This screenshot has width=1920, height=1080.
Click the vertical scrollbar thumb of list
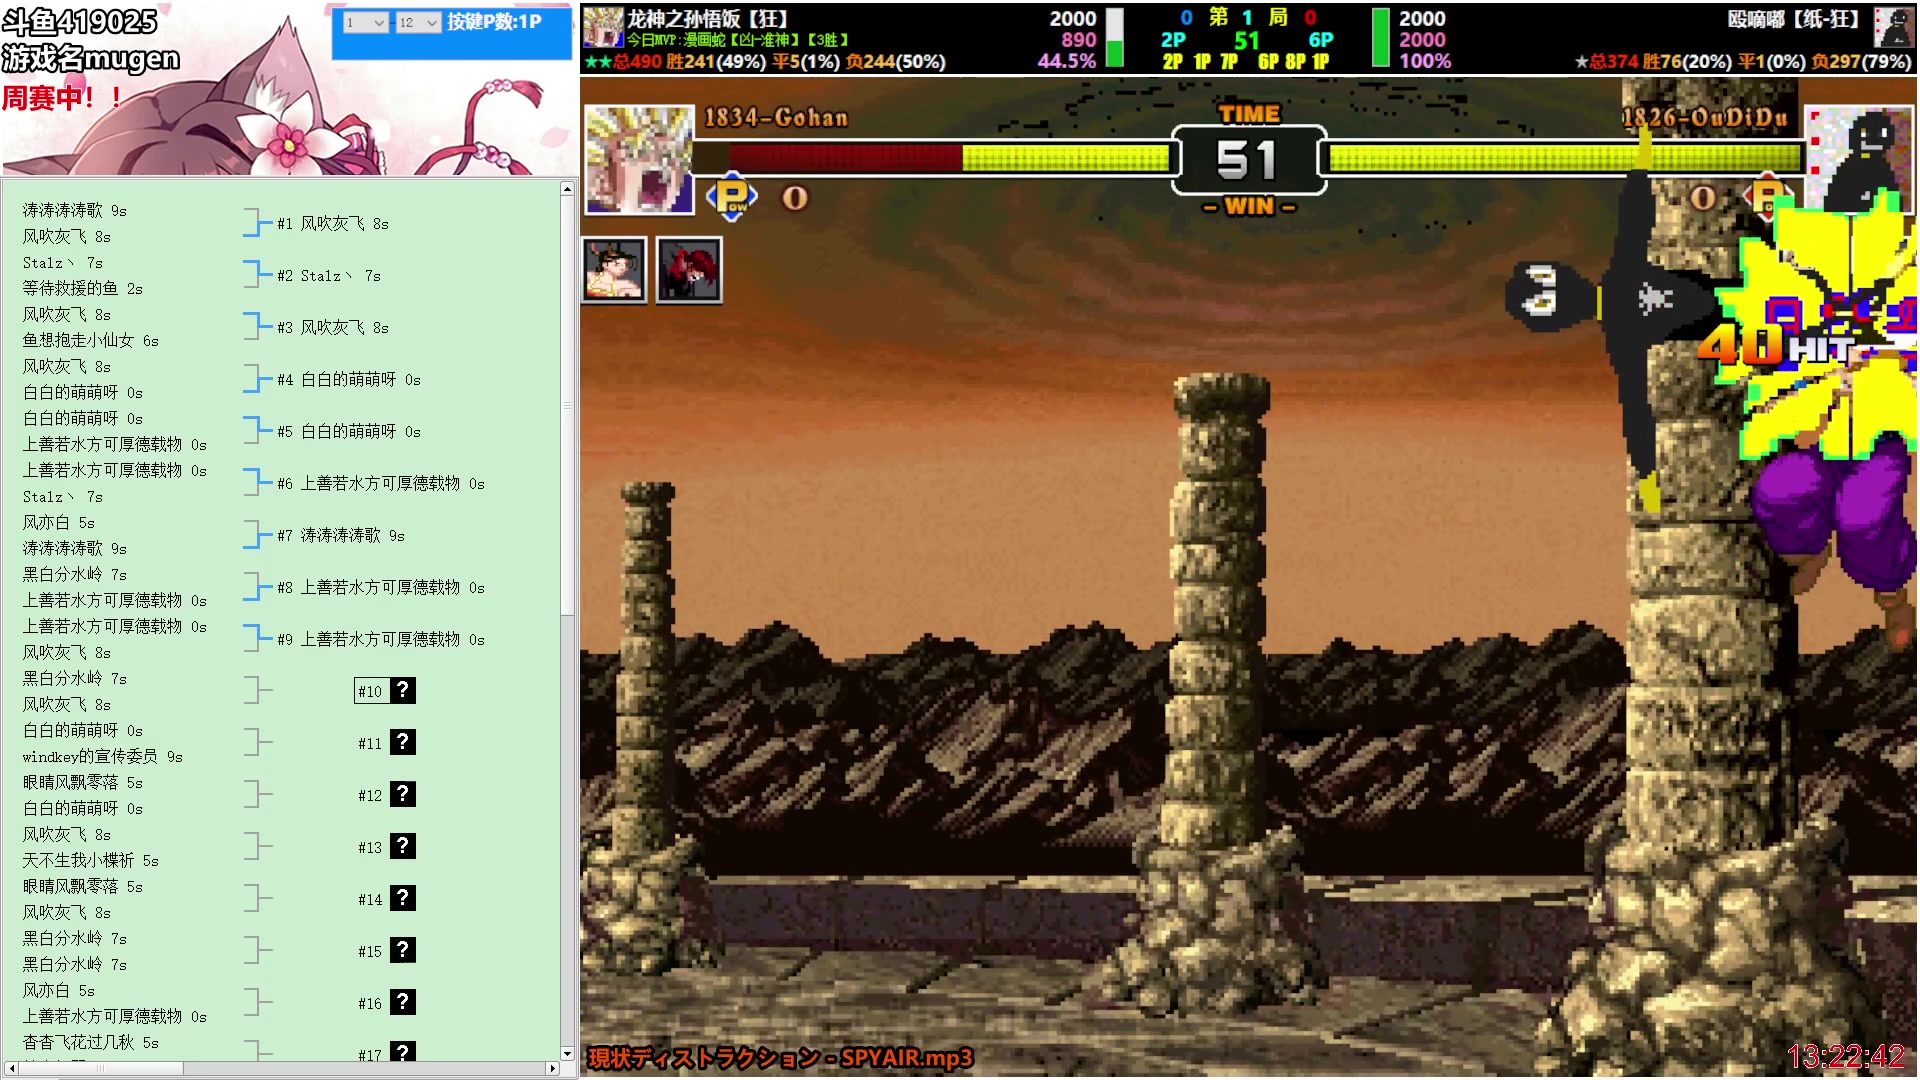(x=567, y=405)
